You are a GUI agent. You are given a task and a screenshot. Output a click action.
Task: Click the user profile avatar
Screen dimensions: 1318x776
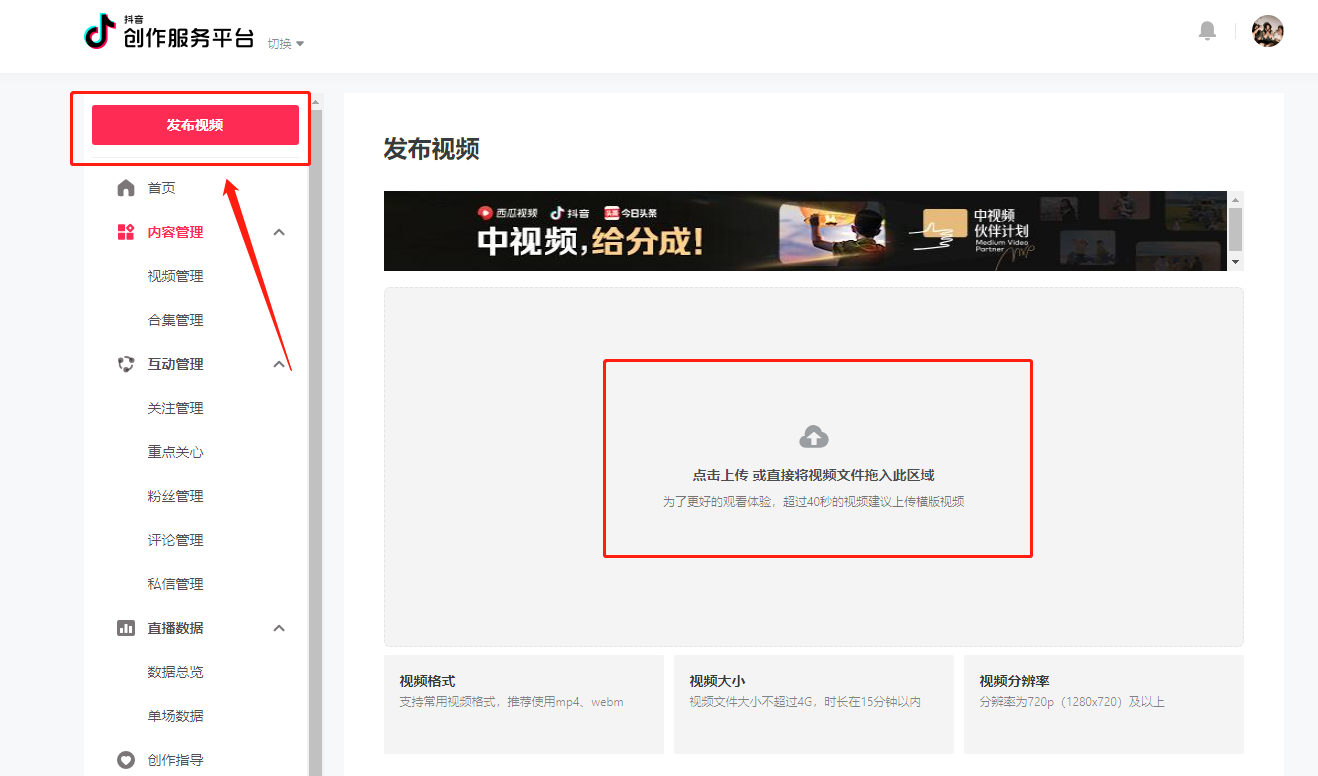[1268, 31]
